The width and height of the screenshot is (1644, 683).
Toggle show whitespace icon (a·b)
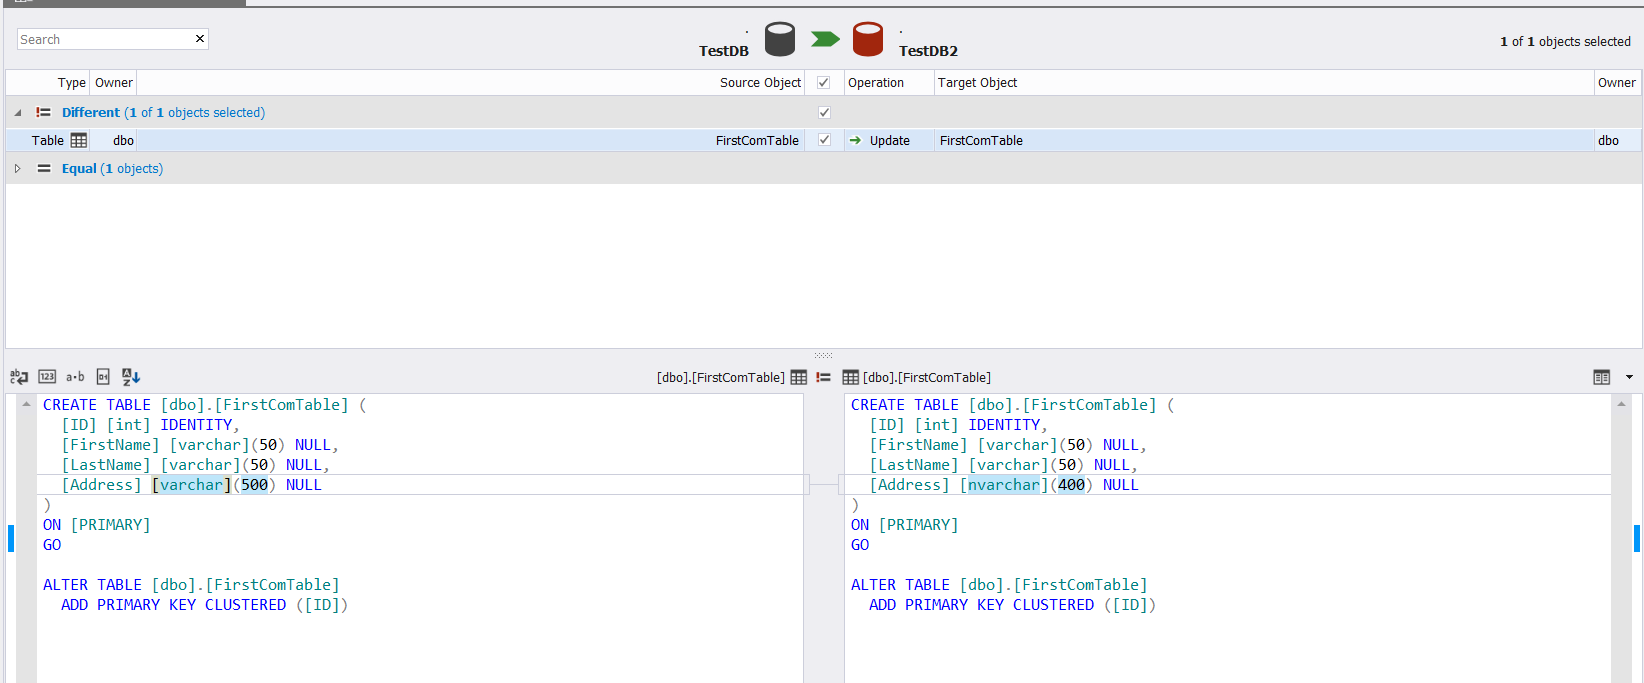[x=75, y=377]
